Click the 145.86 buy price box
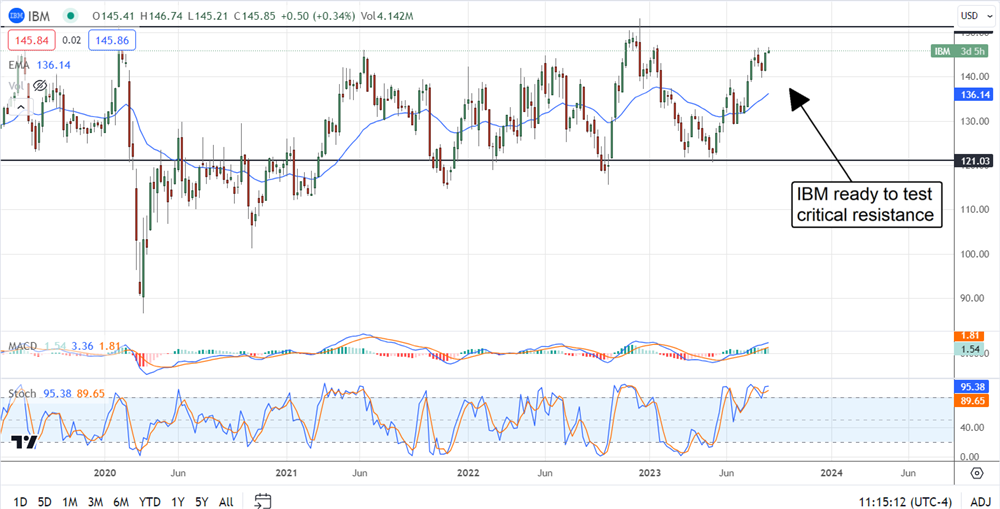This screenshot has height=509, width=1000. (114, 41)
